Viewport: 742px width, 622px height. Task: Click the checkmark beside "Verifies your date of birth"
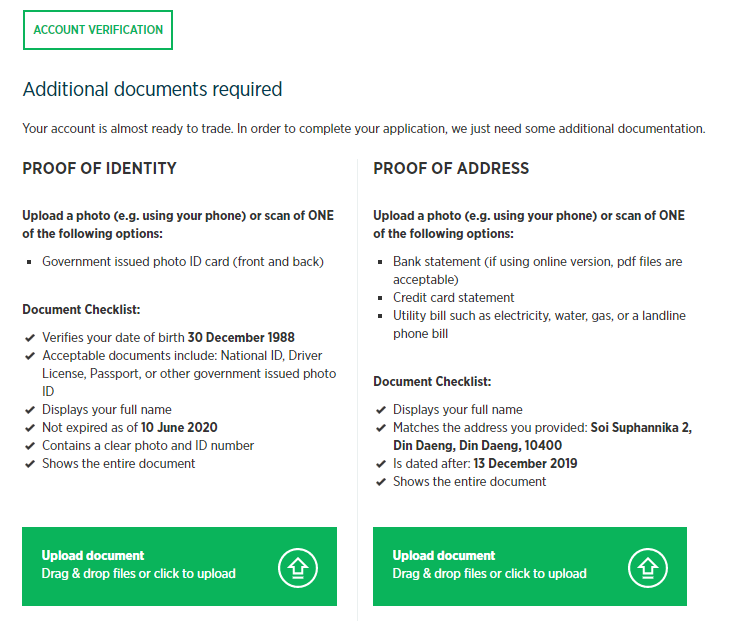29,338
